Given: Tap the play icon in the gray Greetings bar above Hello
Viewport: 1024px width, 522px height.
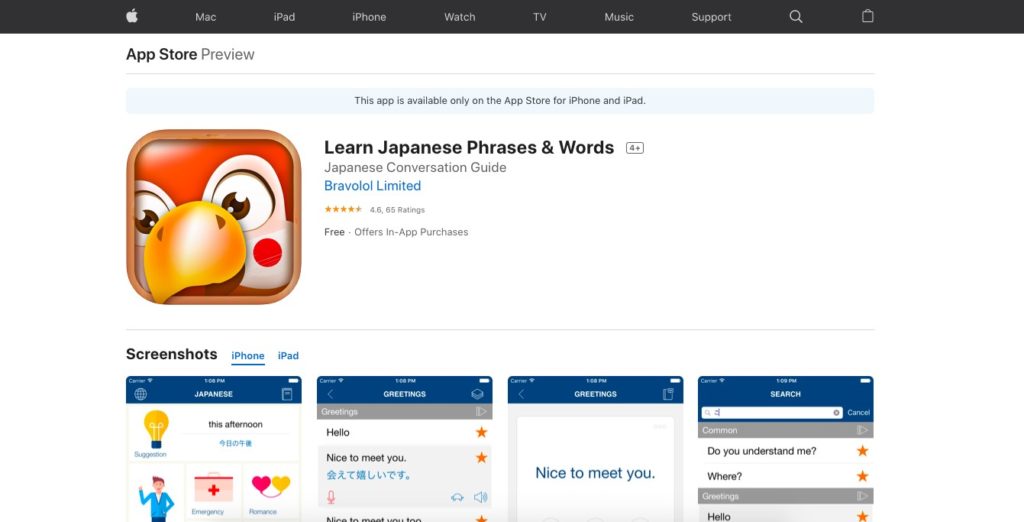Looking at the screenshot, I should [481, 412].
